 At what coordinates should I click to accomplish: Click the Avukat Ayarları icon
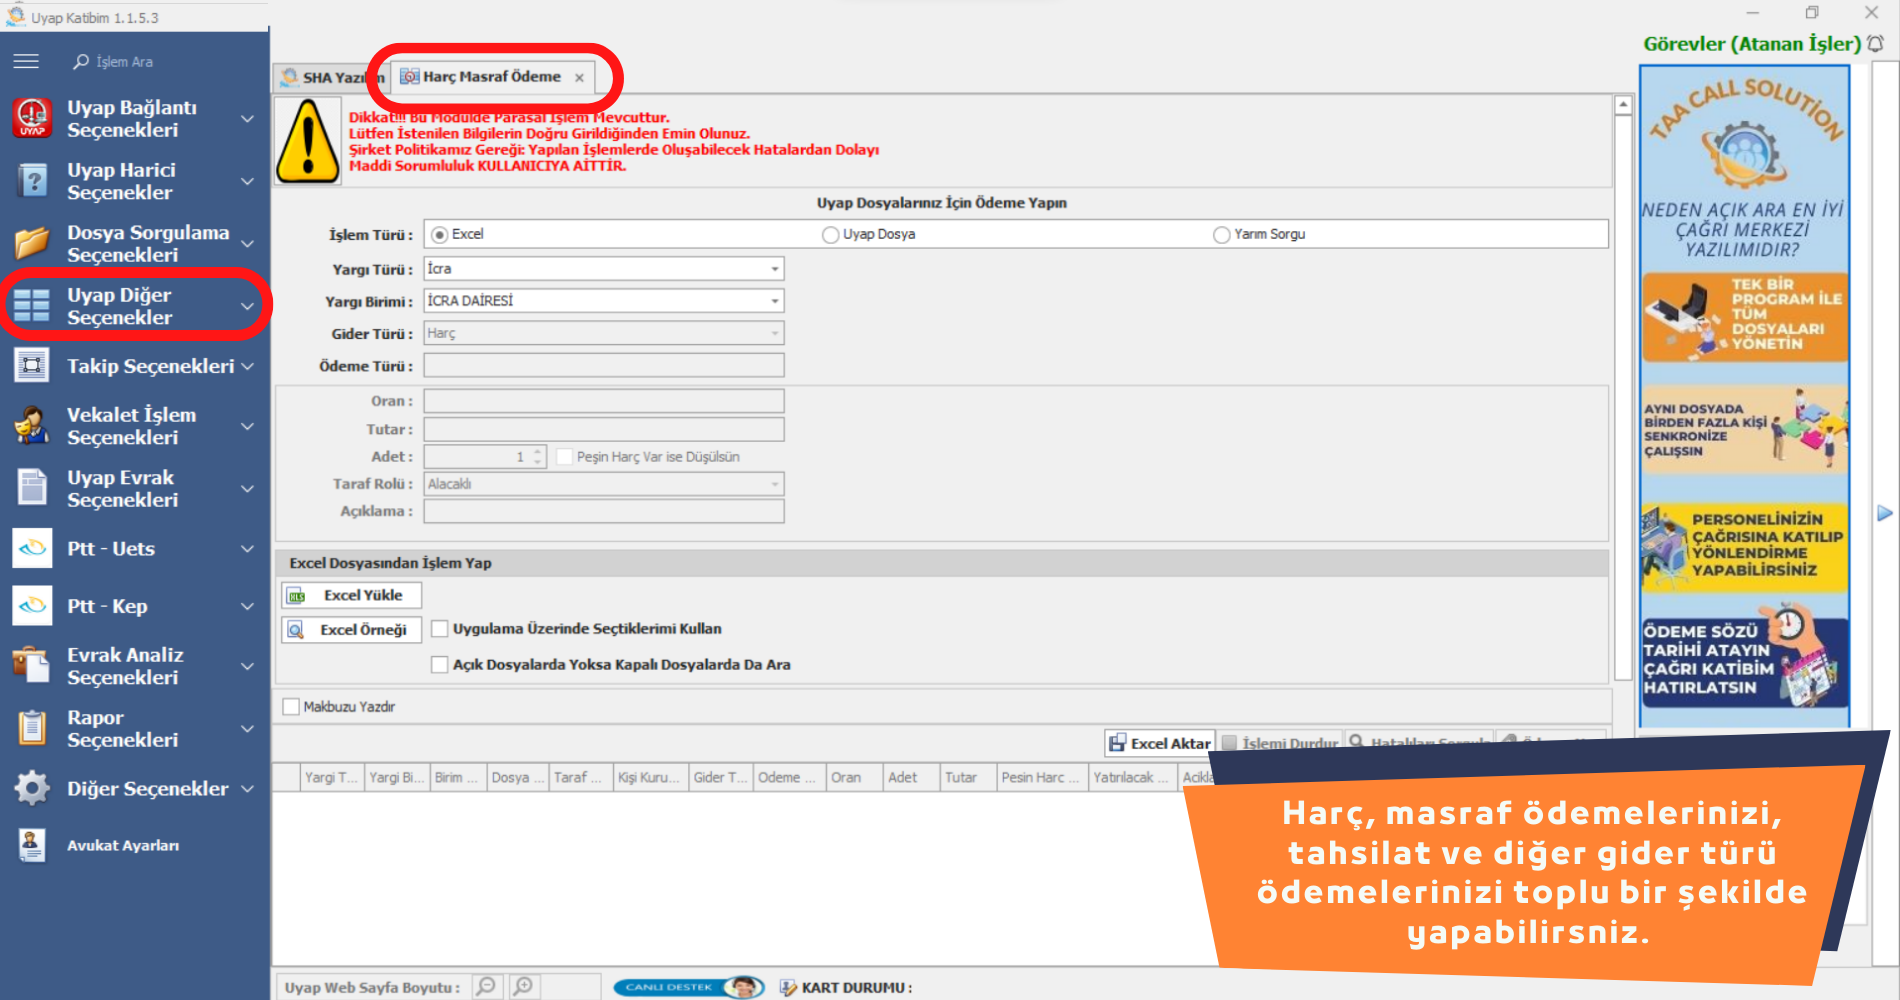[32, 845]
